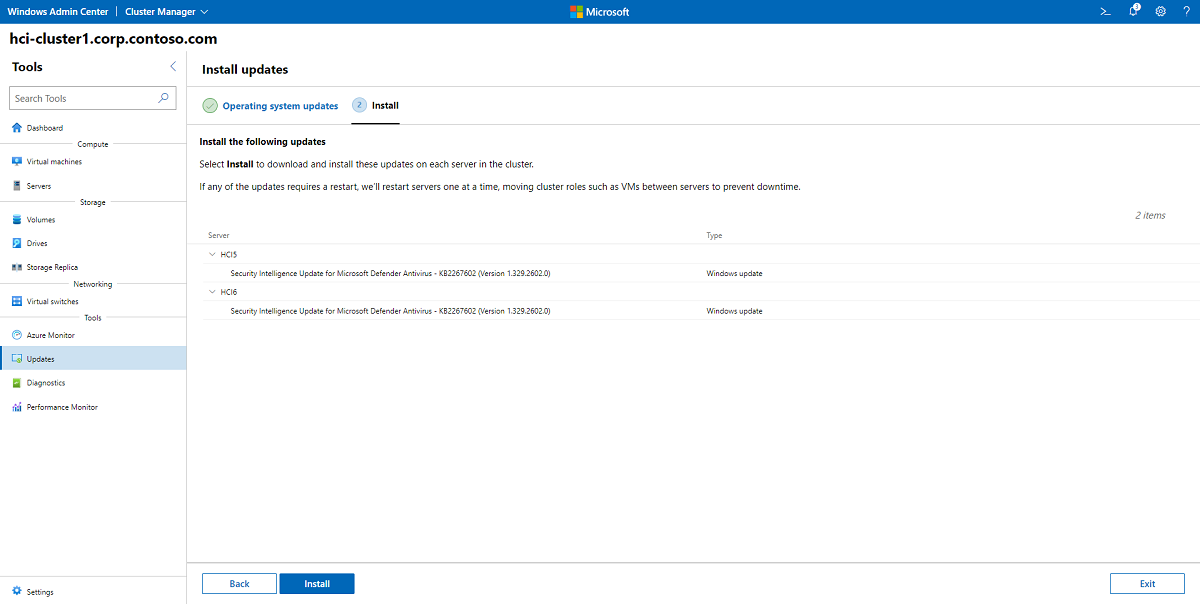Collapse the Tools sidebar with the chevron
Image resolution: width=1200 pixels, height=604 pixels.
(173, 67)
